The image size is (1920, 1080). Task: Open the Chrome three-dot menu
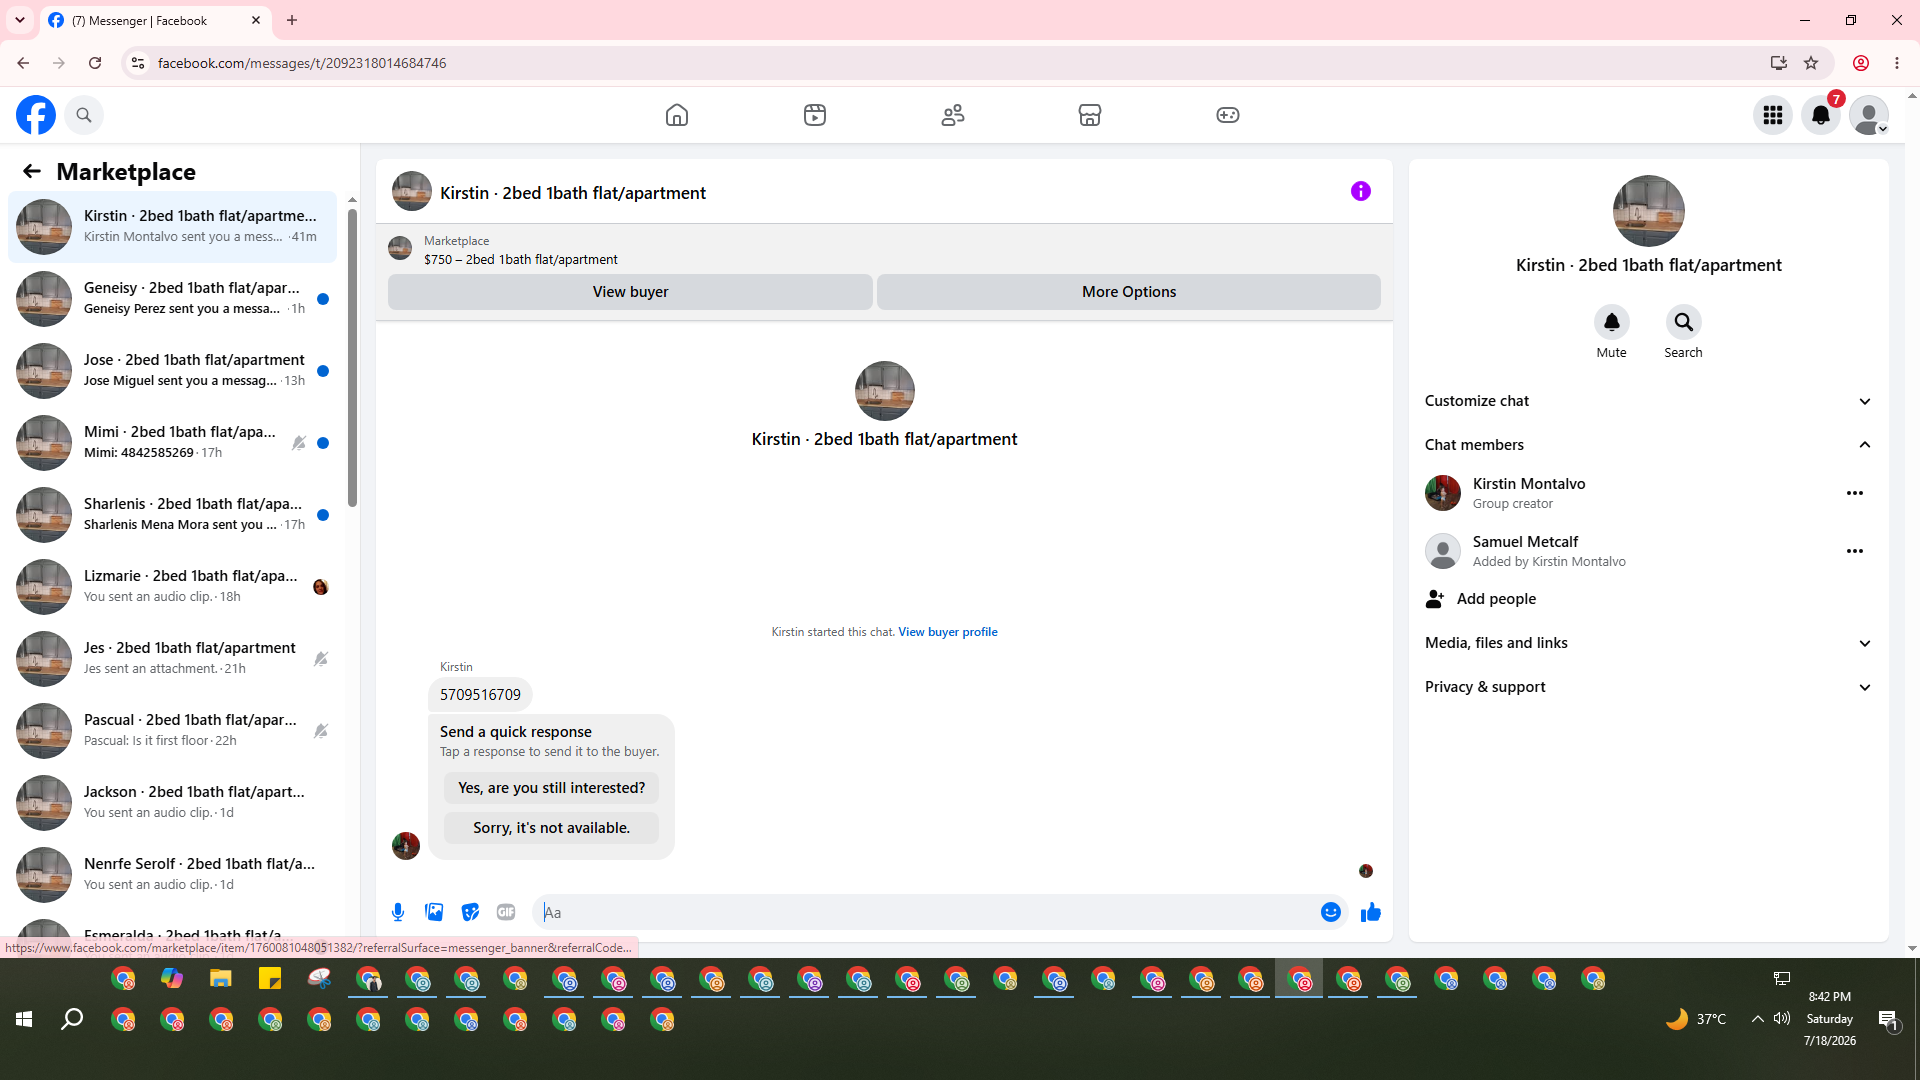click(1897, 63)
